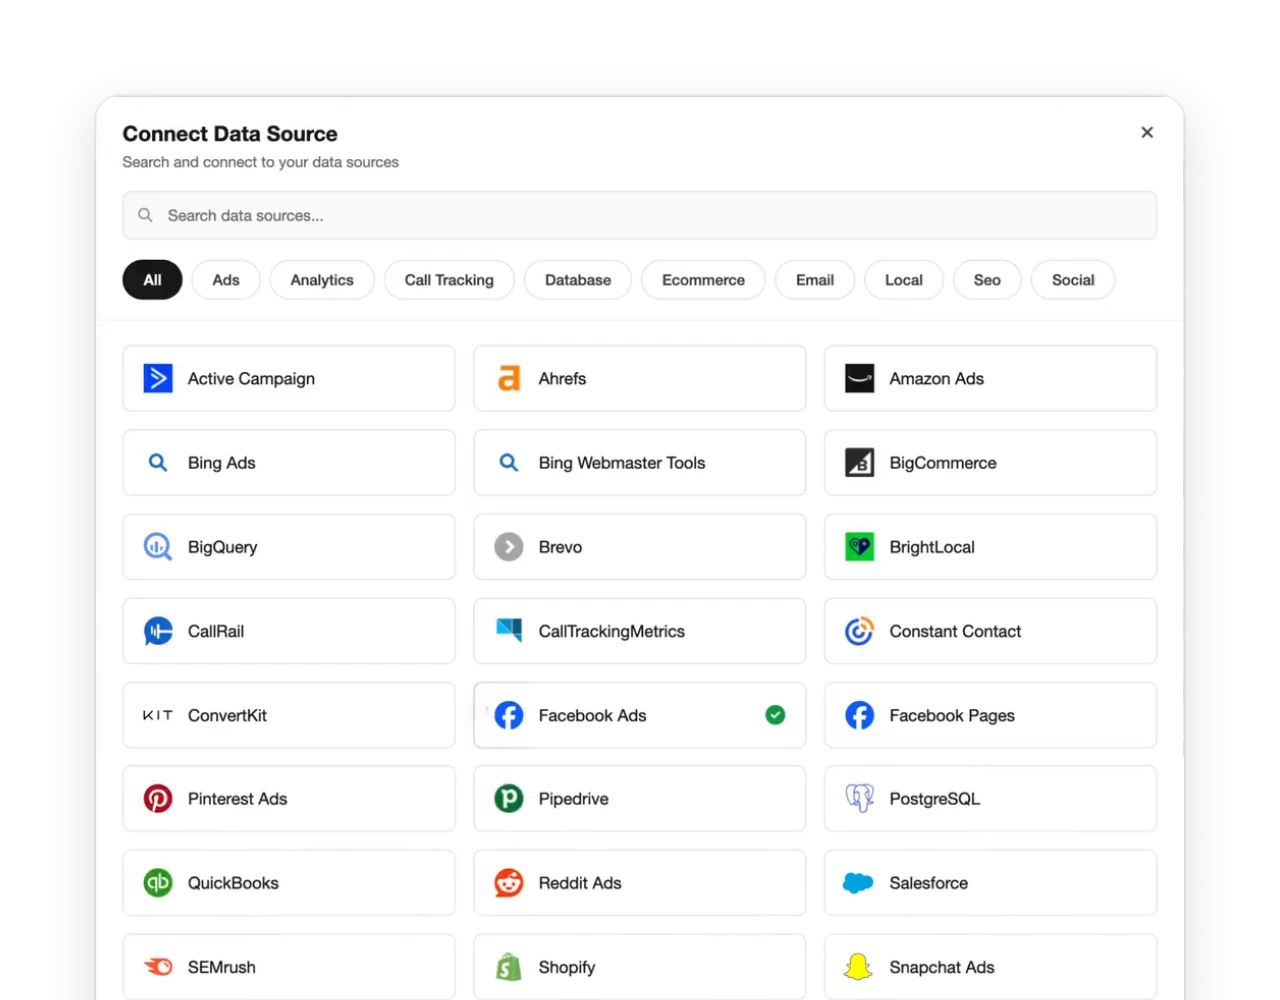The width and height of the screenshot is (1280, 1000).
Task: Click the Amazon Ads logo icon
Action: [x=860, y=378]
